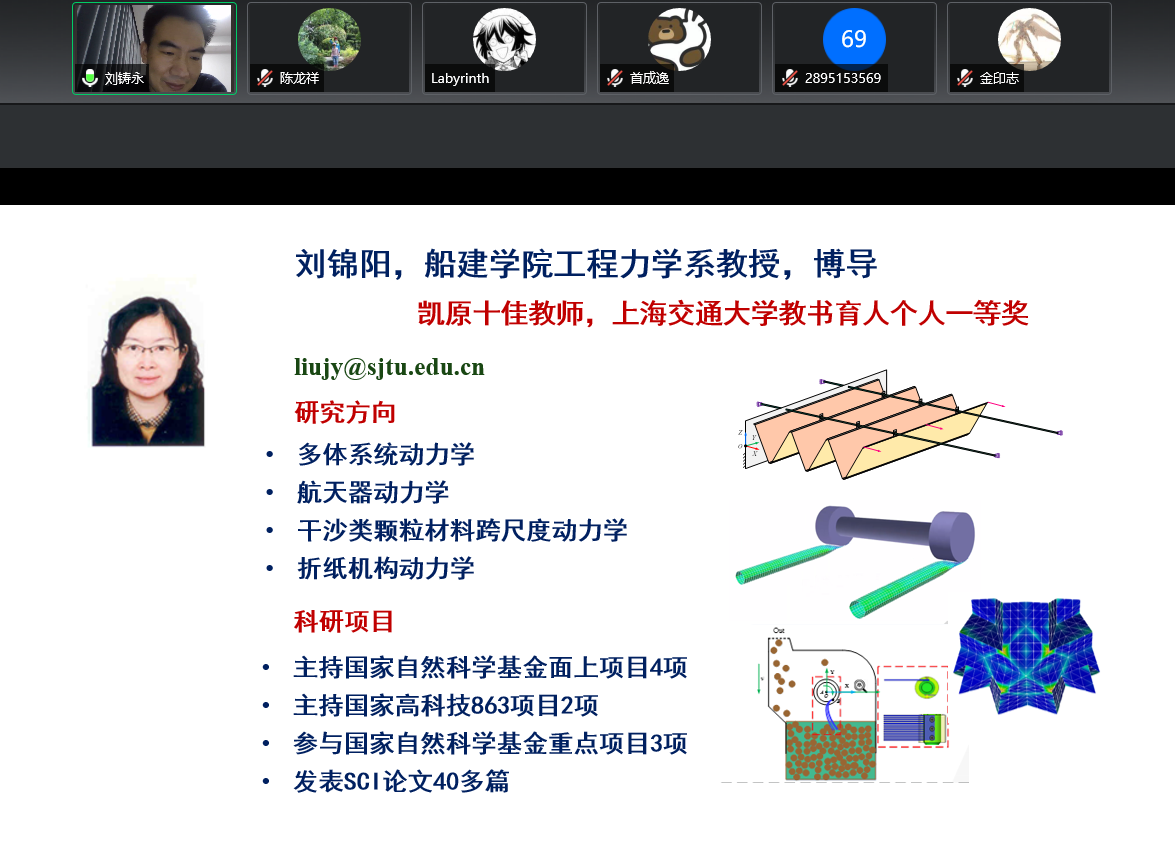The width and height of the screenshot is (1175, 857).
Task: Select 刘铸永's video tile
Action: 154,48
